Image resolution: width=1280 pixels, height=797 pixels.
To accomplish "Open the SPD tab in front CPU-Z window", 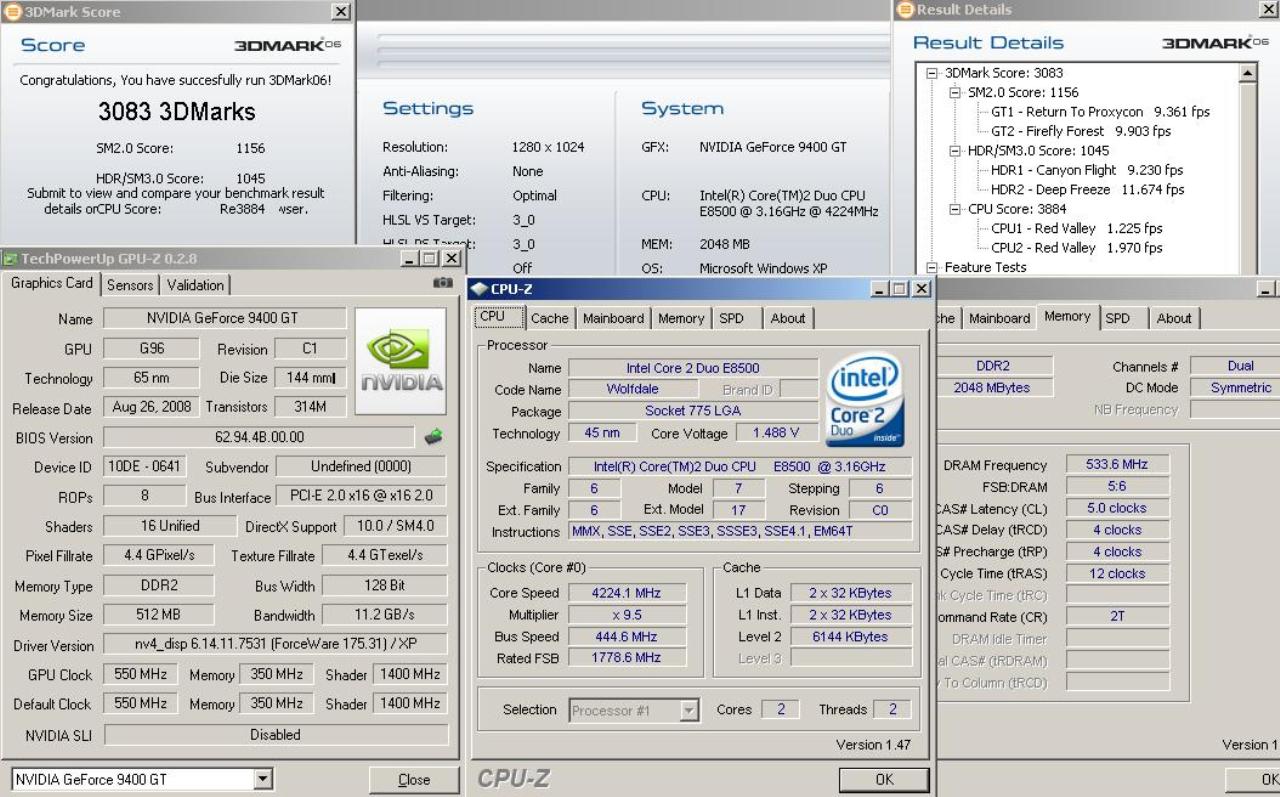I will coord(731,318).
